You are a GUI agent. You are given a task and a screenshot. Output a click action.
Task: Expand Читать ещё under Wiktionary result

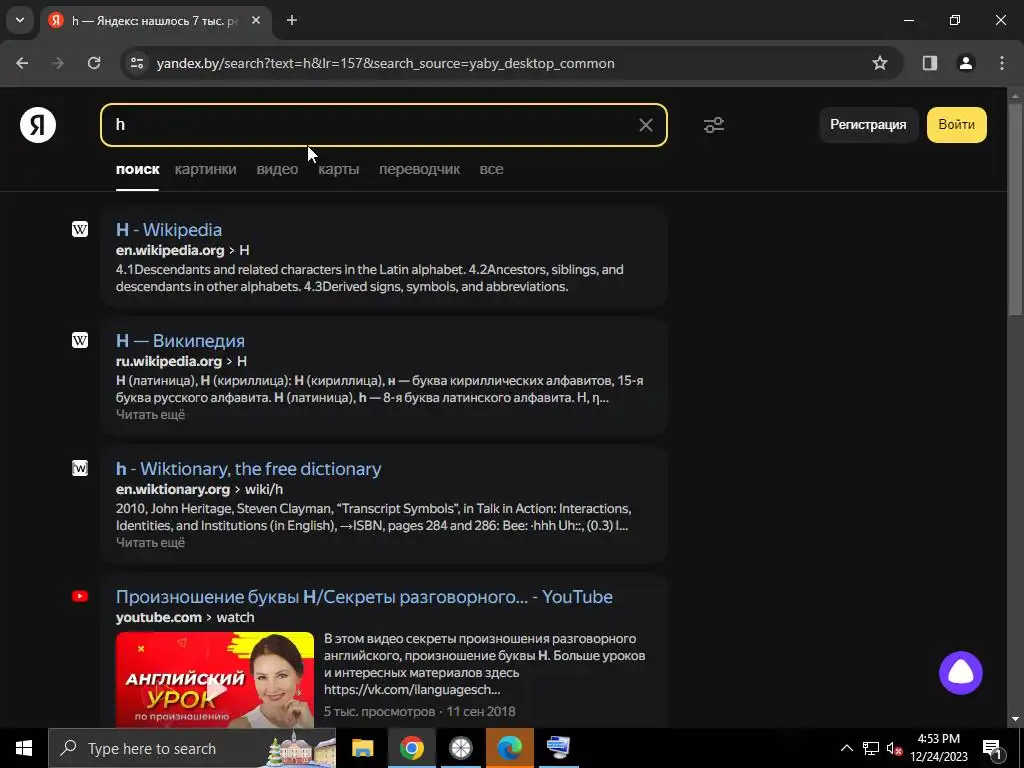(150, 542)
